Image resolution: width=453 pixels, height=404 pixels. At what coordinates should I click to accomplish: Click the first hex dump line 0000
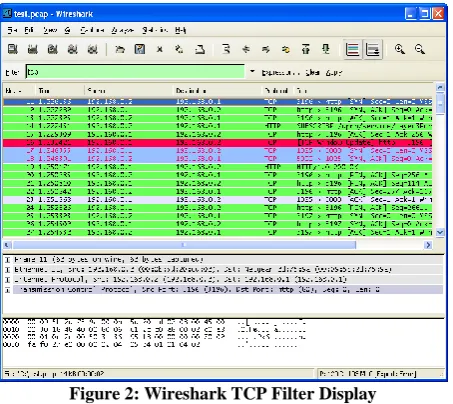click(154, 322)
